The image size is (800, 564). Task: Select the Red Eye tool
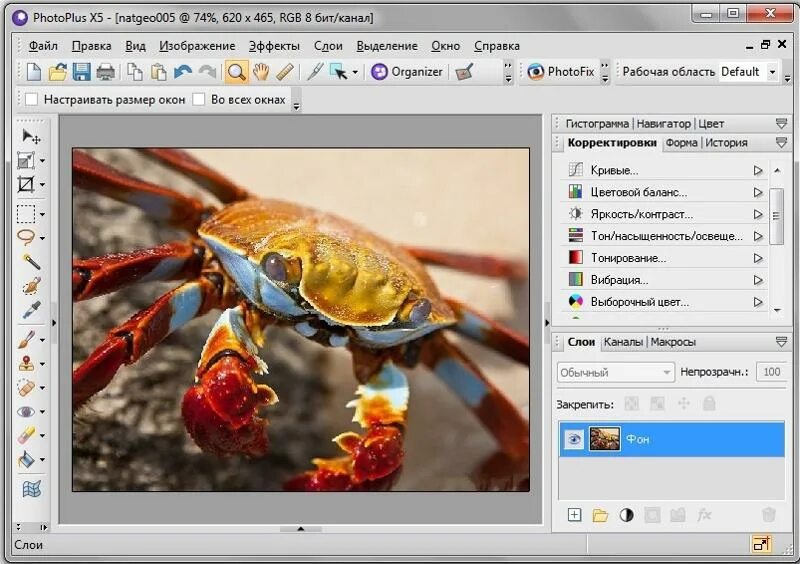click(x=26, y=411)
